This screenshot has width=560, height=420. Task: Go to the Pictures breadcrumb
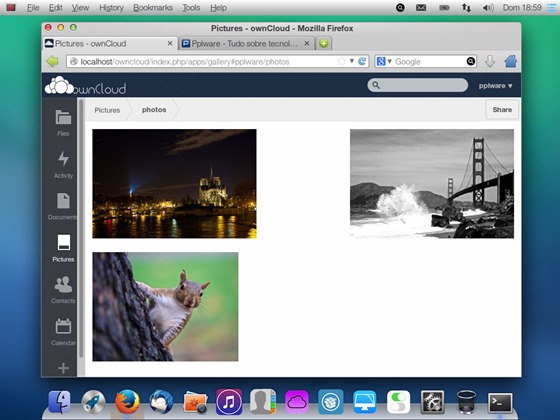point(107,110)
